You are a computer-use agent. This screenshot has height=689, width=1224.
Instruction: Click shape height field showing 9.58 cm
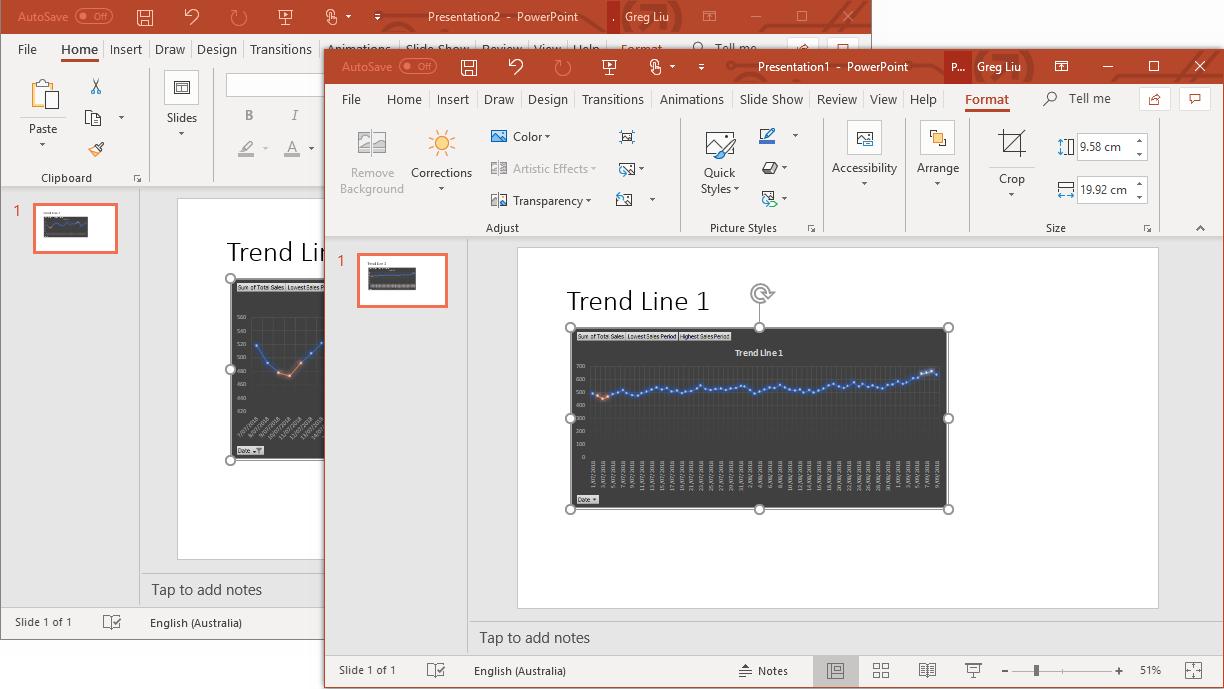coord(1103,147)
